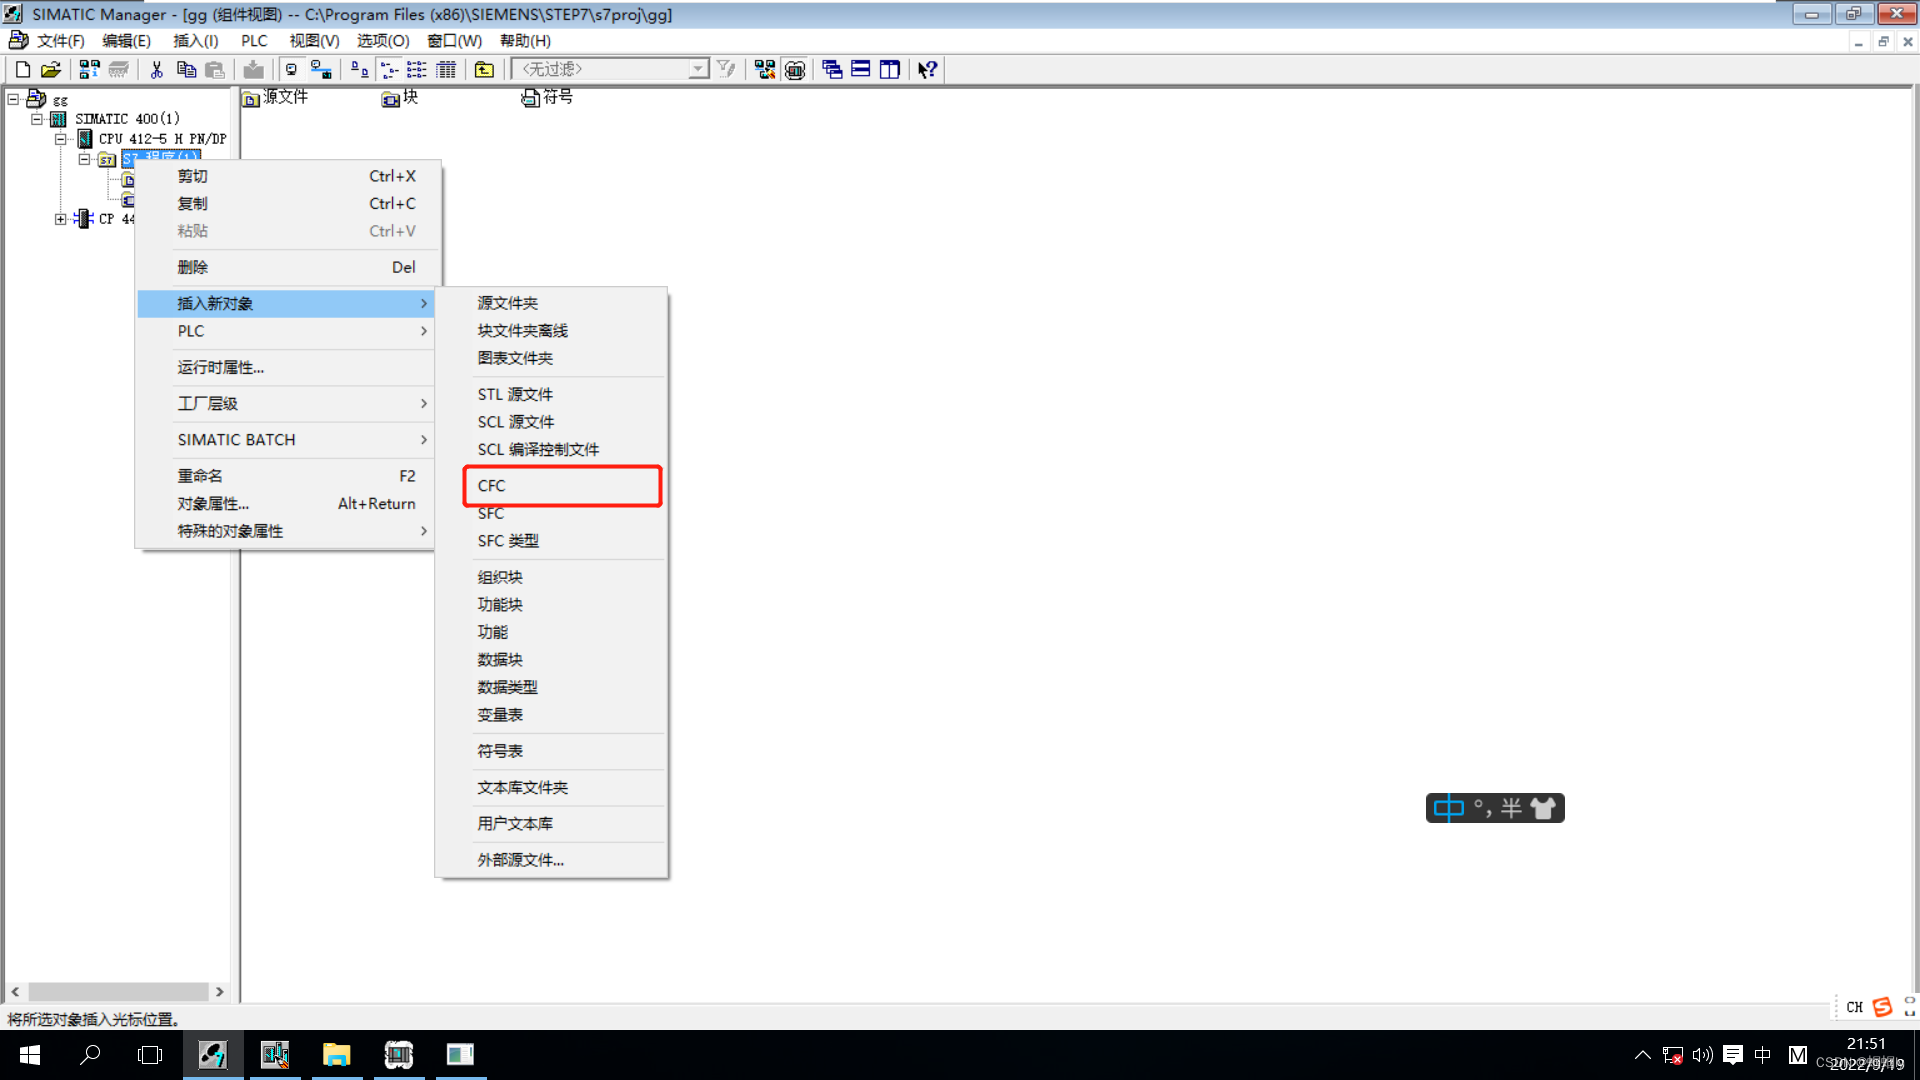
Task: Insert an SFC 类型 object
Action: pos(552,541)
